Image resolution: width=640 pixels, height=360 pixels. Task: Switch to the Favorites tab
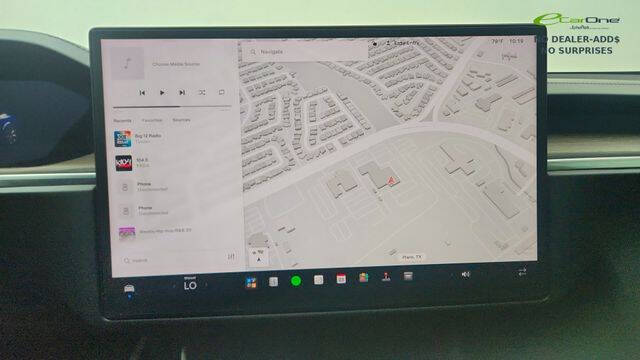[x=152, y=120]
